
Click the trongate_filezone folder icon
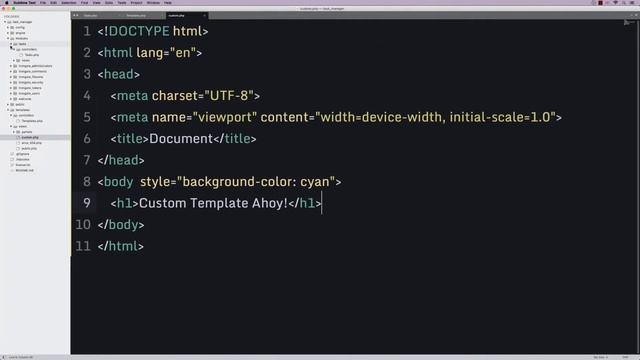click(15, 77)
